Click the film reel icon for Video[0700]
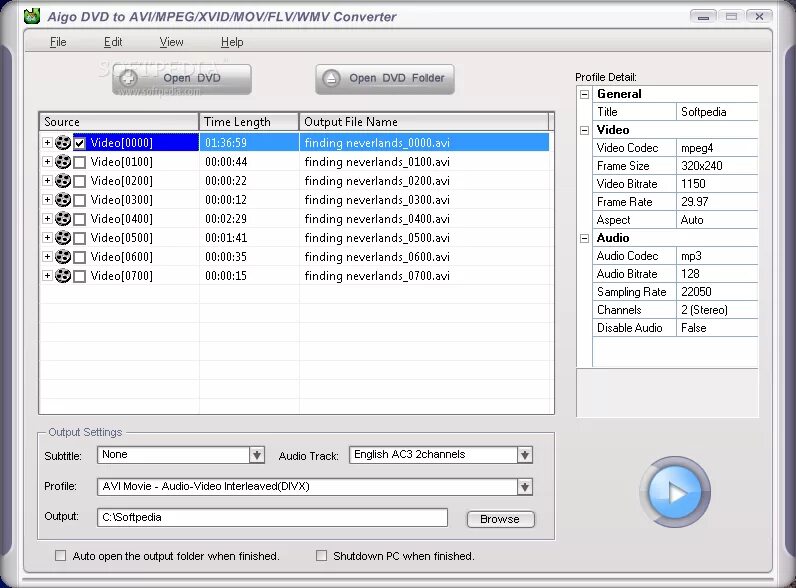 [63, 276]
